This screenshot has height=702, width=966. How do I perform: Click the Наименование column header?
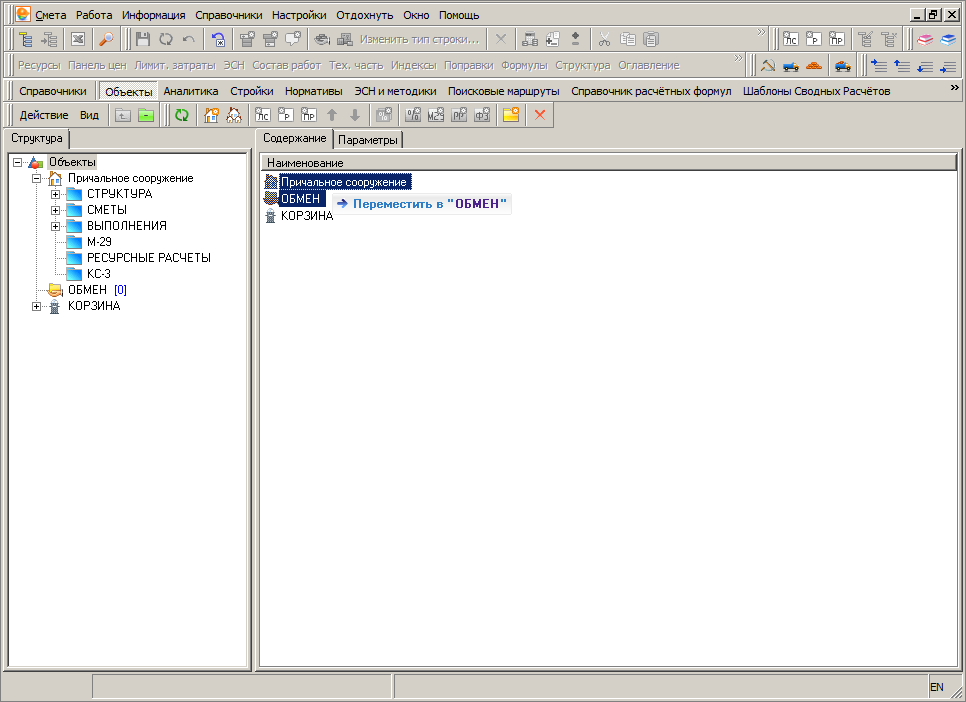click(607, 163)
